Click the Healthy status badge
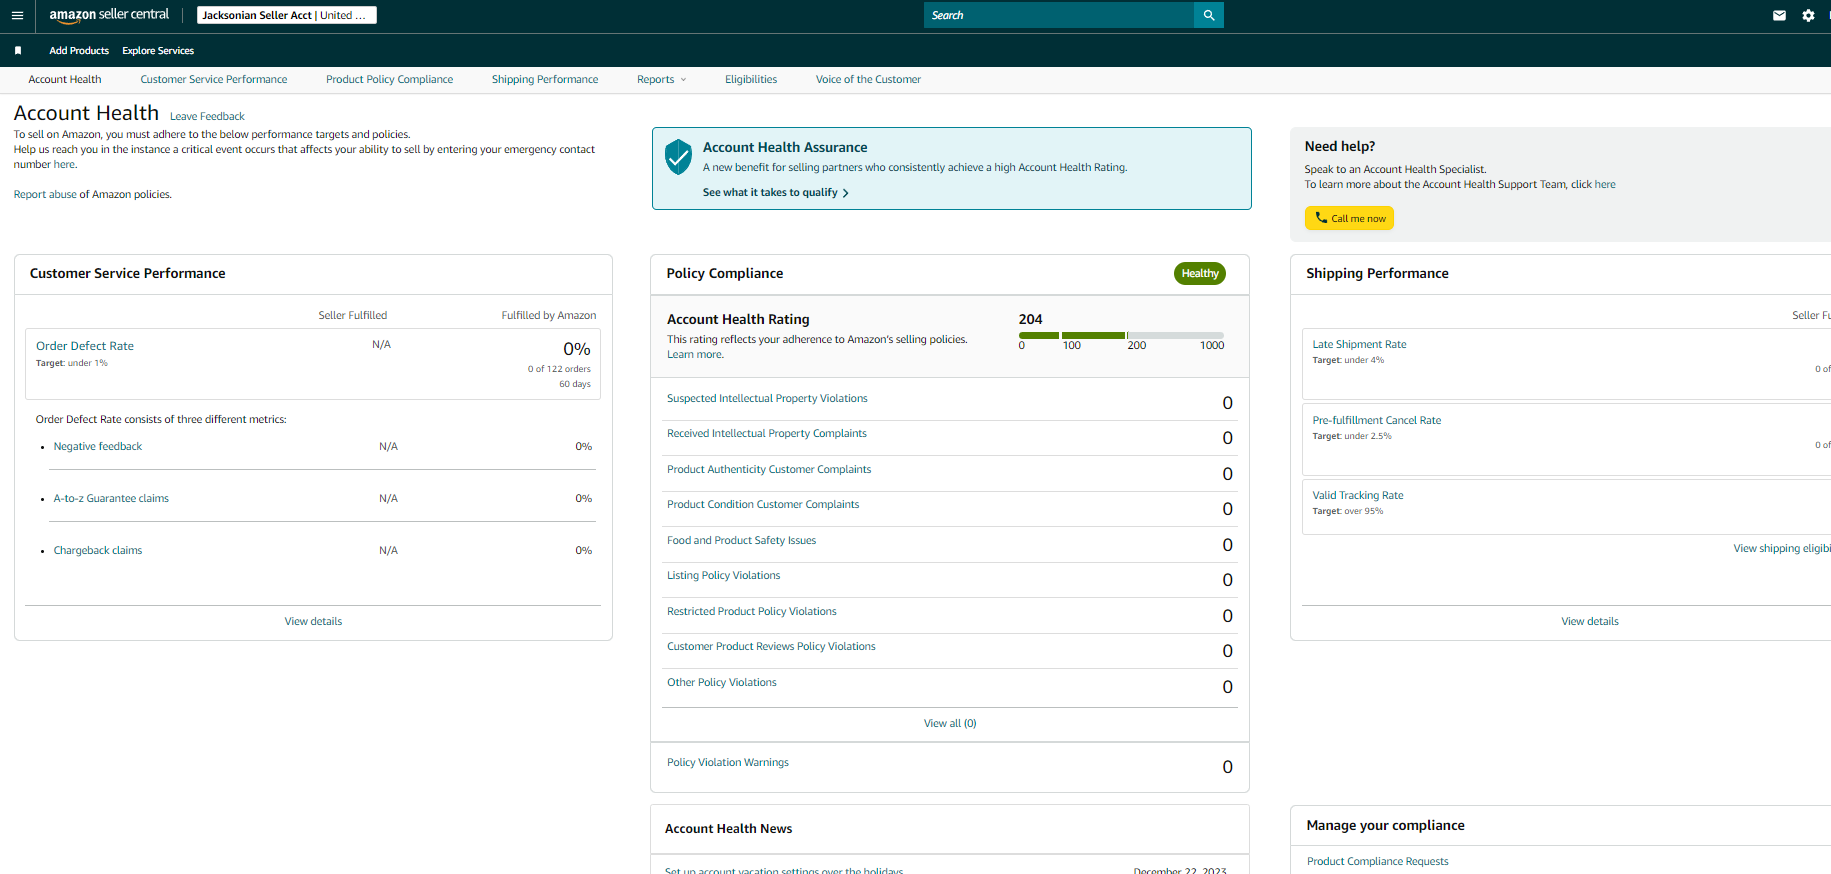 [x=1200, y=273]
